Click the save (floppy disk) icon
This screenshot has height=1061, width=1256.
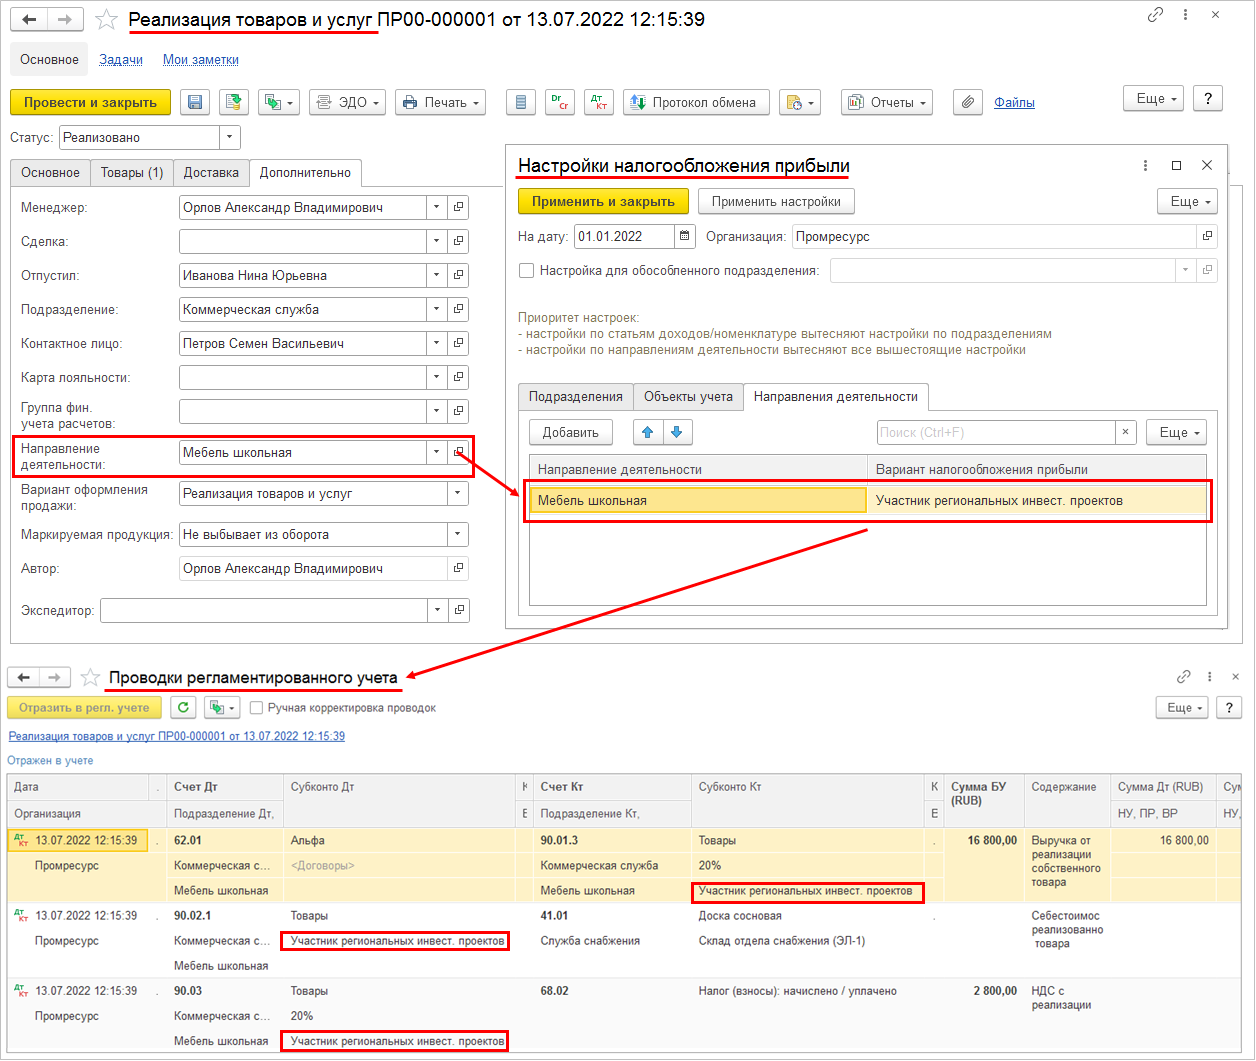(x=195, y=102)
